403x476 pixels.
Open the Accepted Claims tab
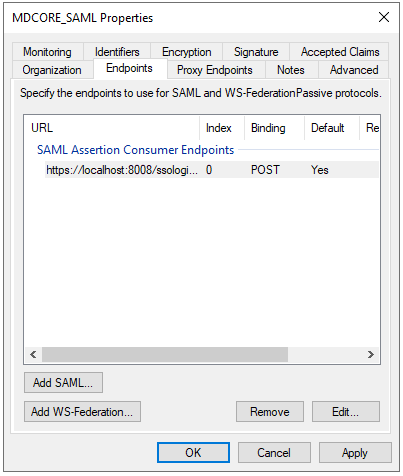click(339, 52)
